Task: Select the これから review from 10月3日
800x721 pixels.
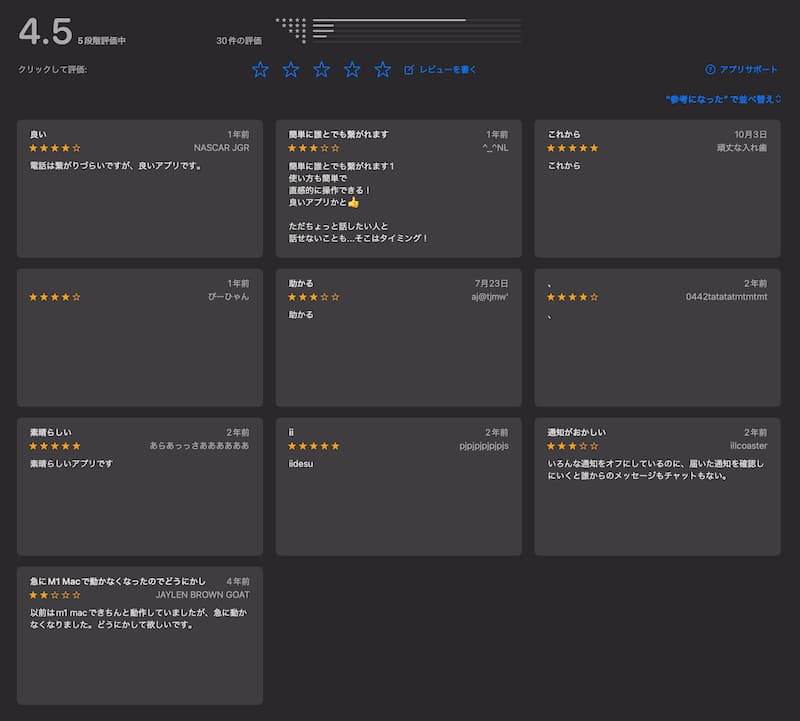Action: [657, 189]
